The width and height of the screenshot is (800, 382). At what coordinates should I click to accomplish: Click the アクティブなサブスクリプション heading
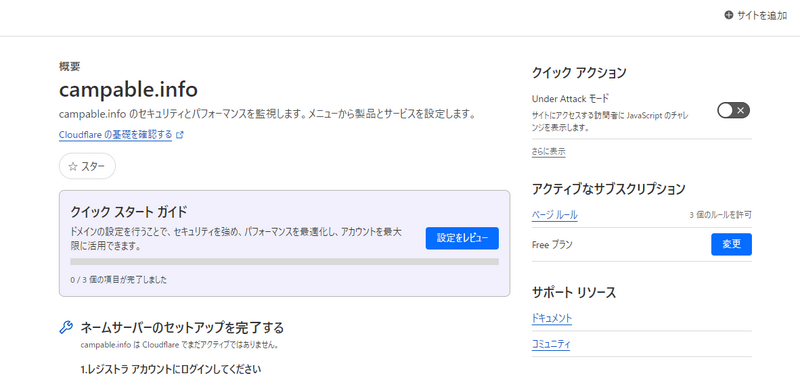click(608, 189)
